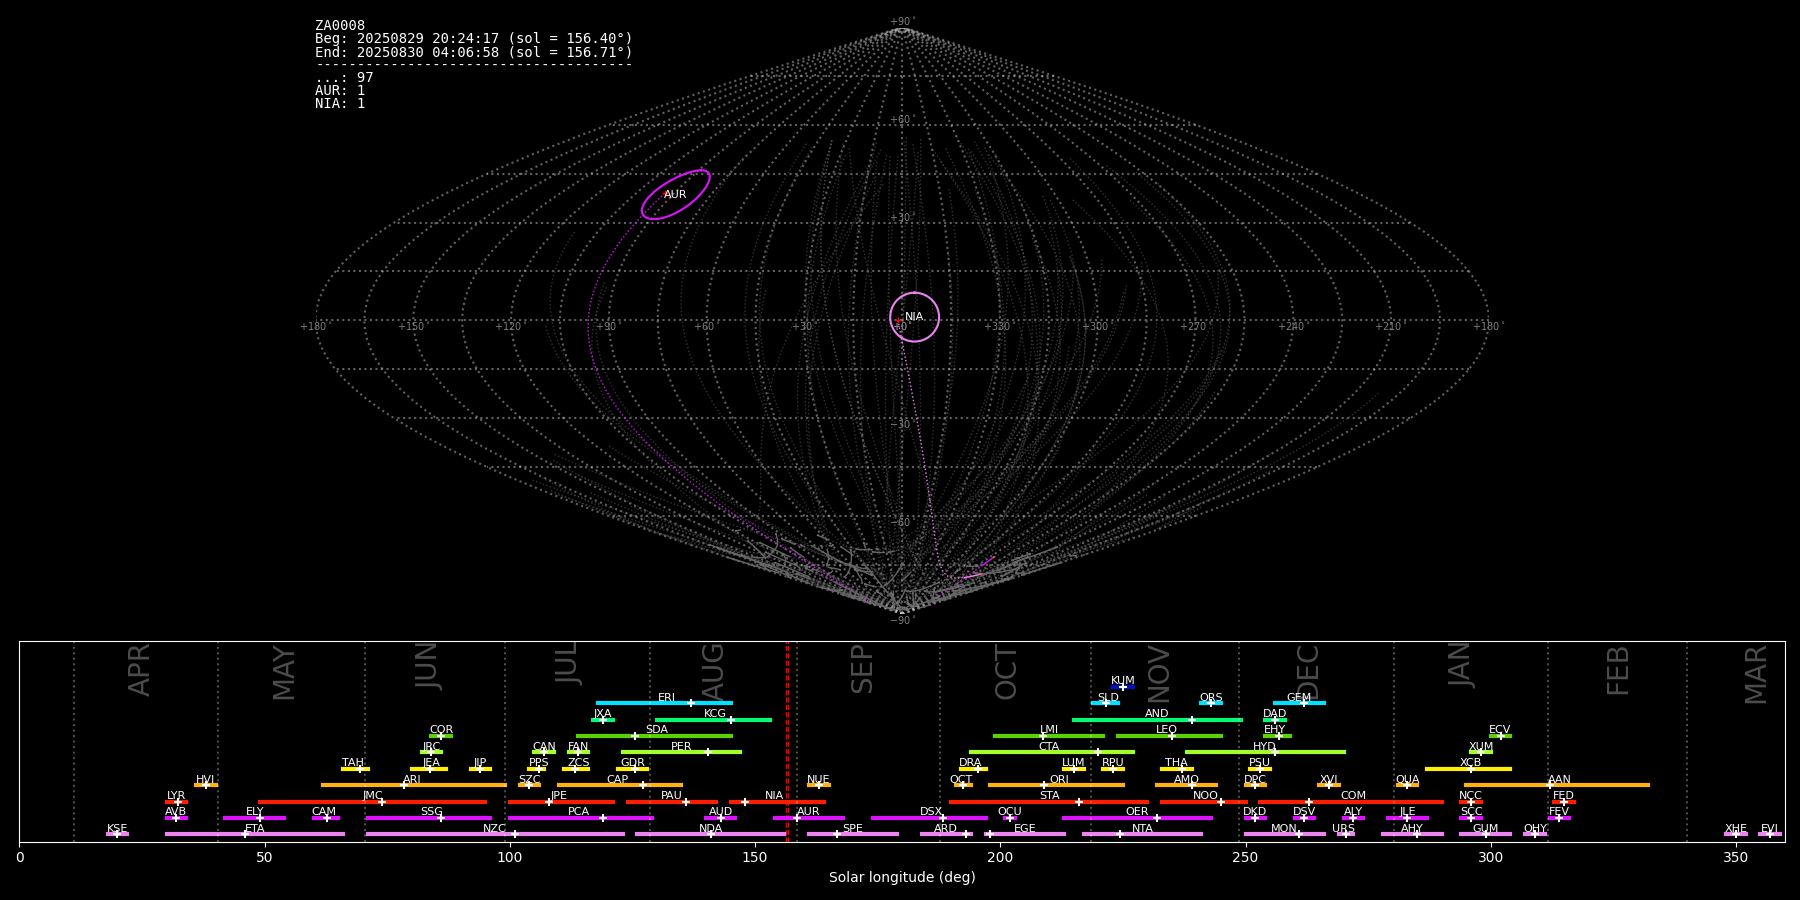Click the ORI shower bar label
1800x900 pixels.
(x=1059, y=780)
